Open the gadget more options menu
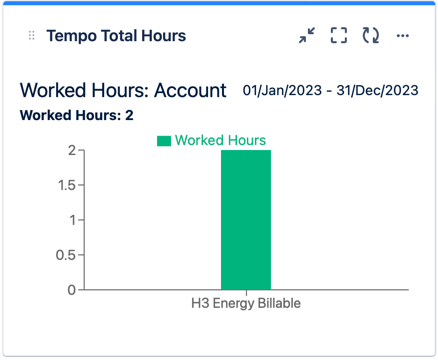 (403, 36)
